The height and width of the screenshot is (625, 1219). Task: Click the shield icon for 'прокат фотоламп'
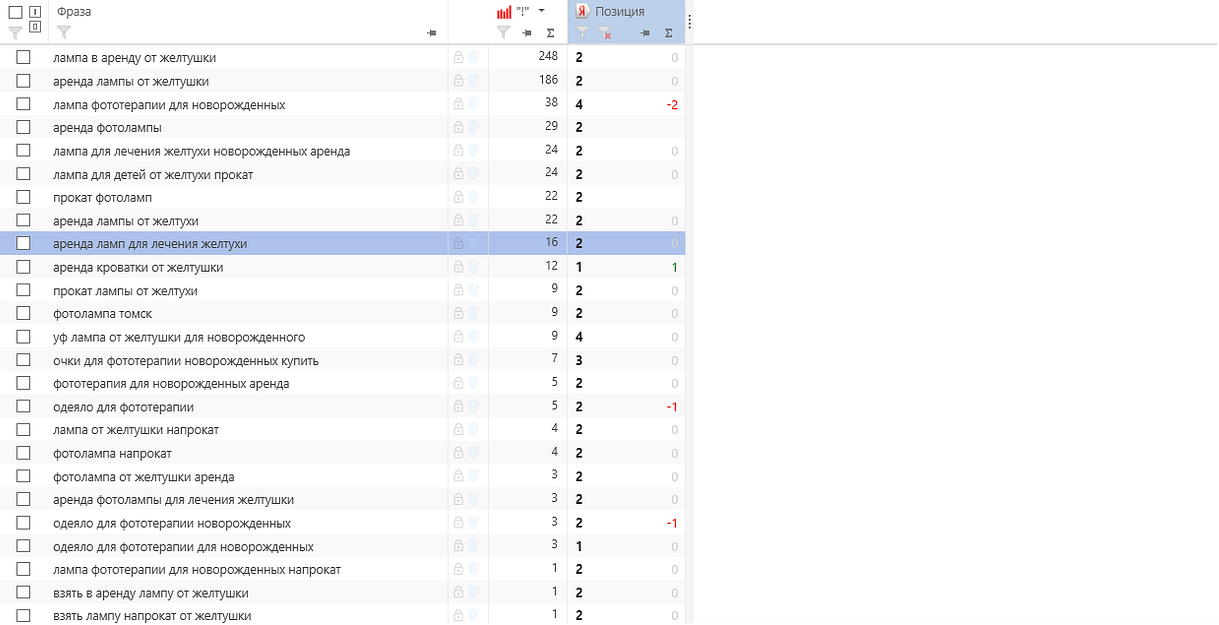(x=474, y=197)
